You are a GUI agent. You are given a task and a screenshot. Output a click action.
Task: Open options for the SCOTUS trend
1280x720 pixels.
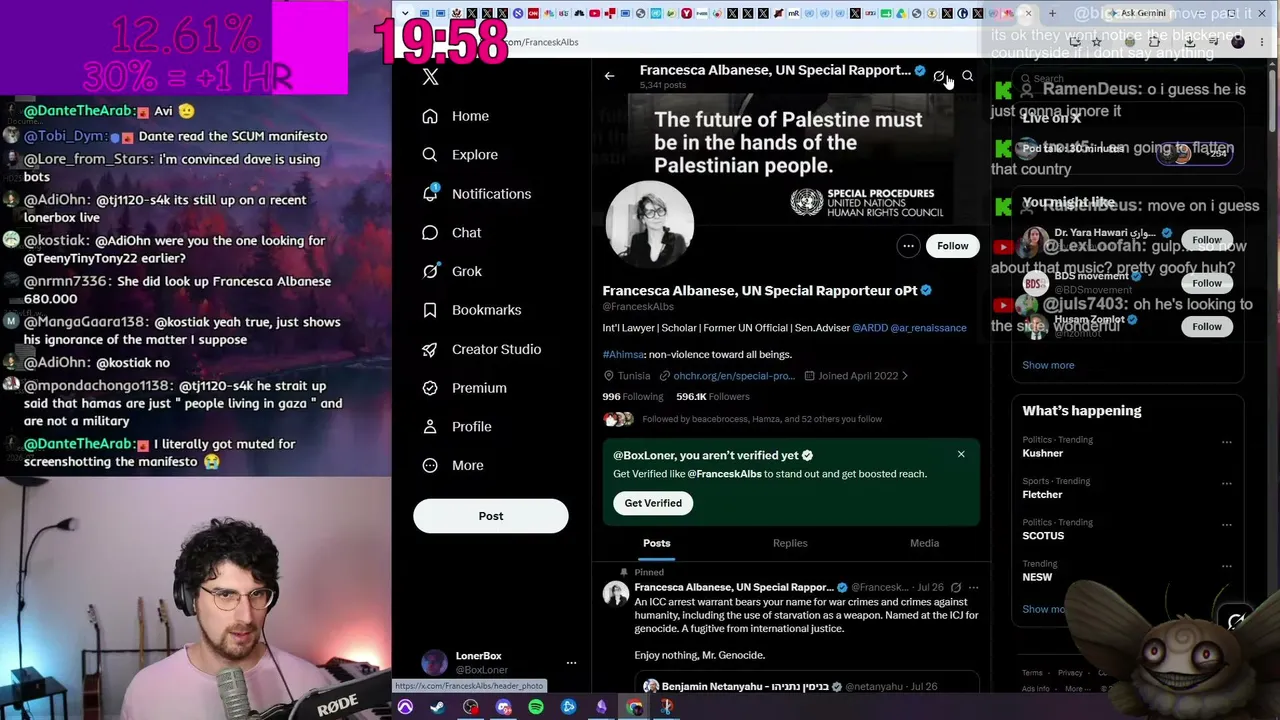[1227, 524]
